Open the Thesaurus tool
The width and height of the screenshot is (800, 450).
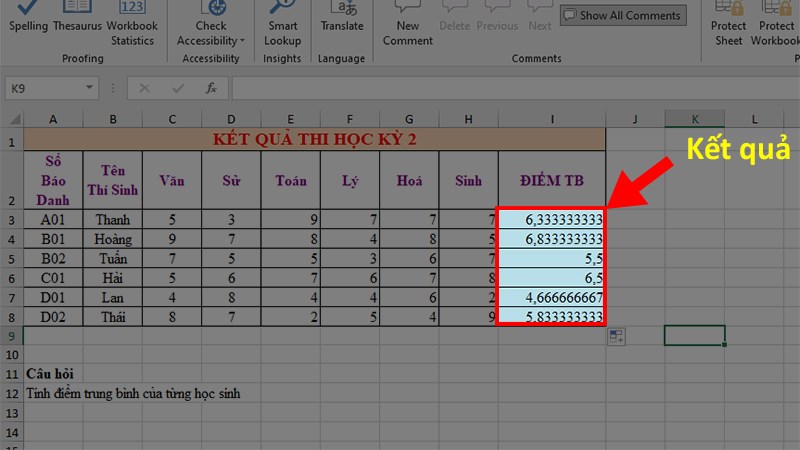(x=77, y=24)
